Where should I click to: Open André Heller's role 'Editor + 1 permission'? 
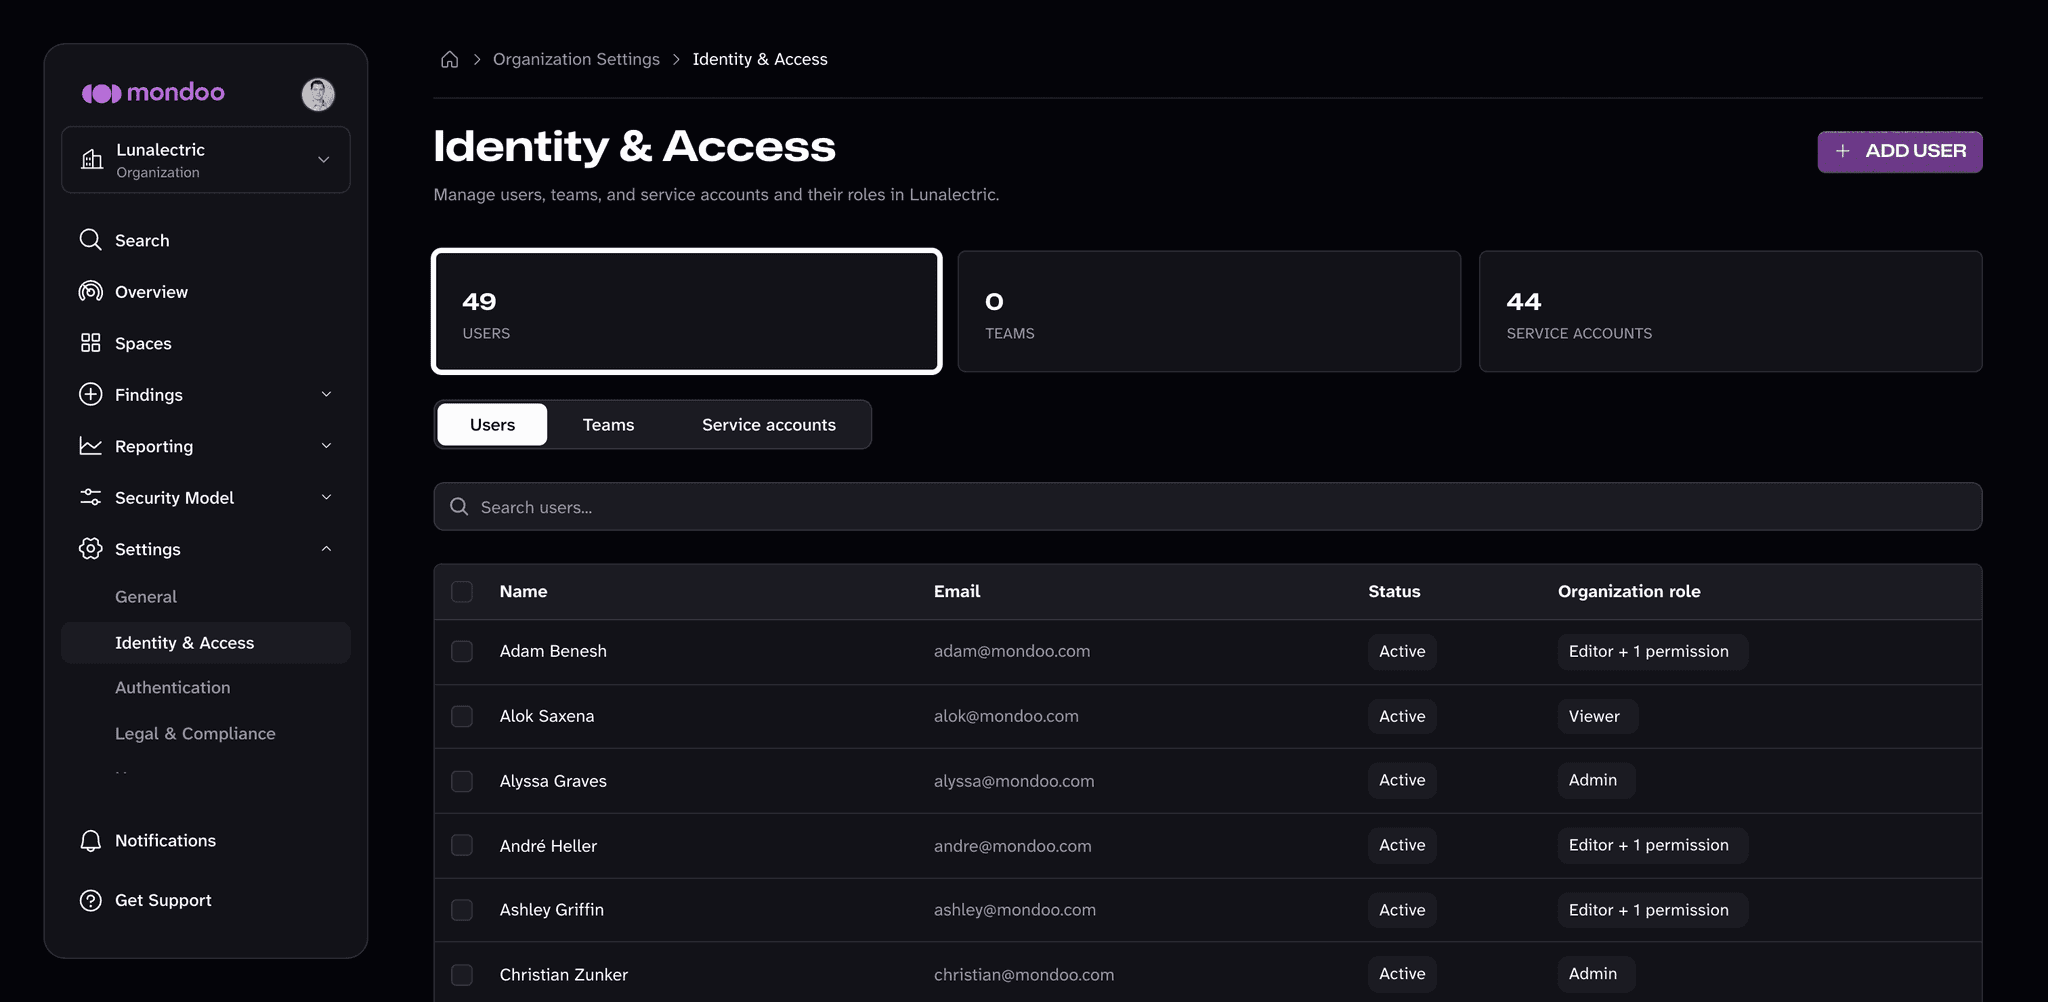point(1652,845)
